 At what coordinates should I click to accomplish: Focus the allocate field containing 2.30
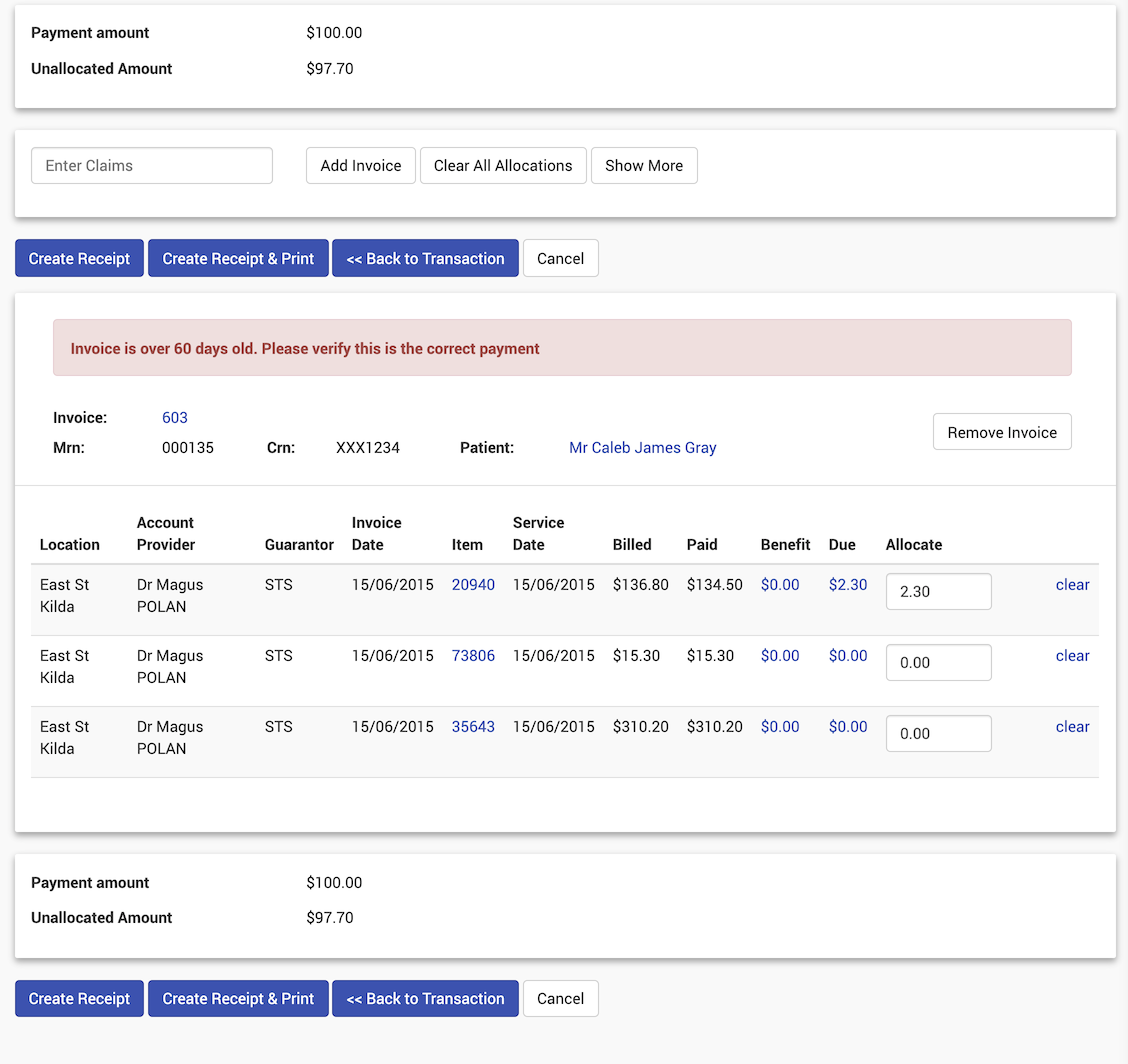pyautogui.click(x=938, y=591)
